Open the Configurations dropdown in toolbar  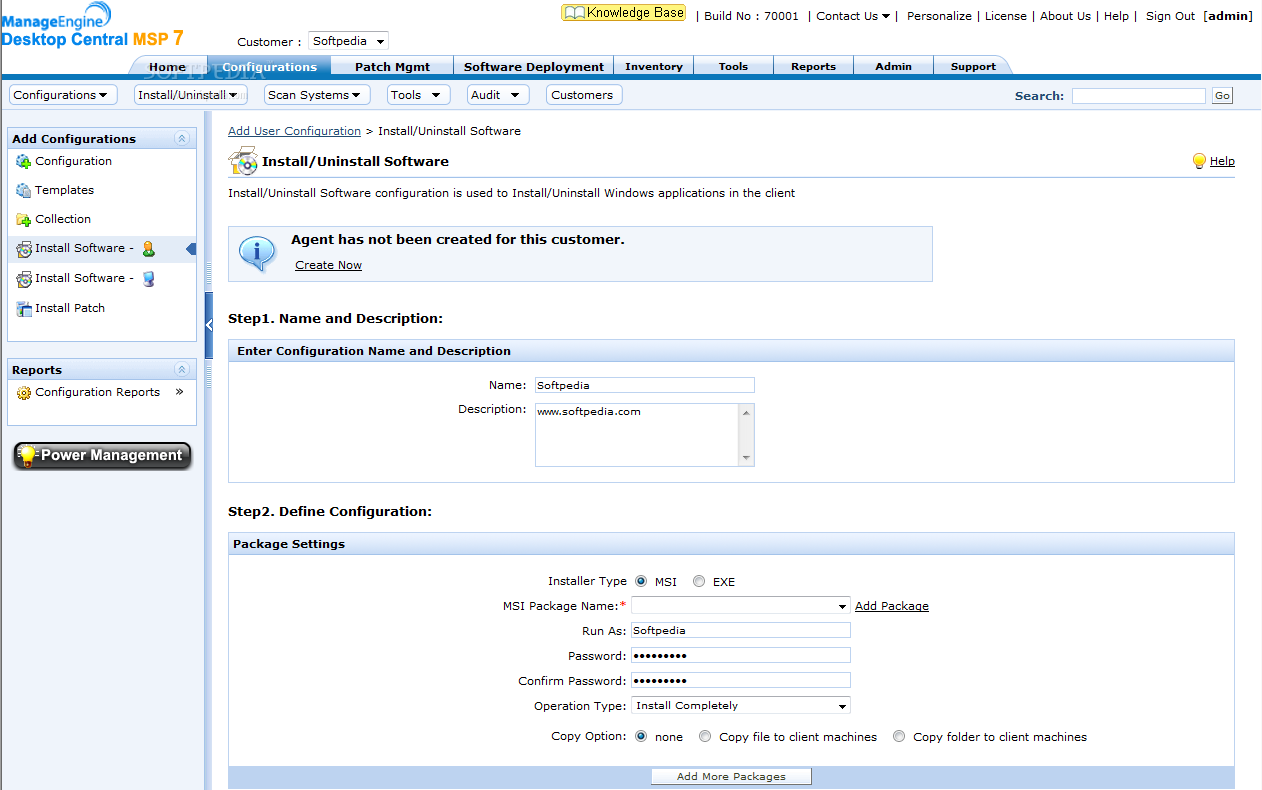63,95
